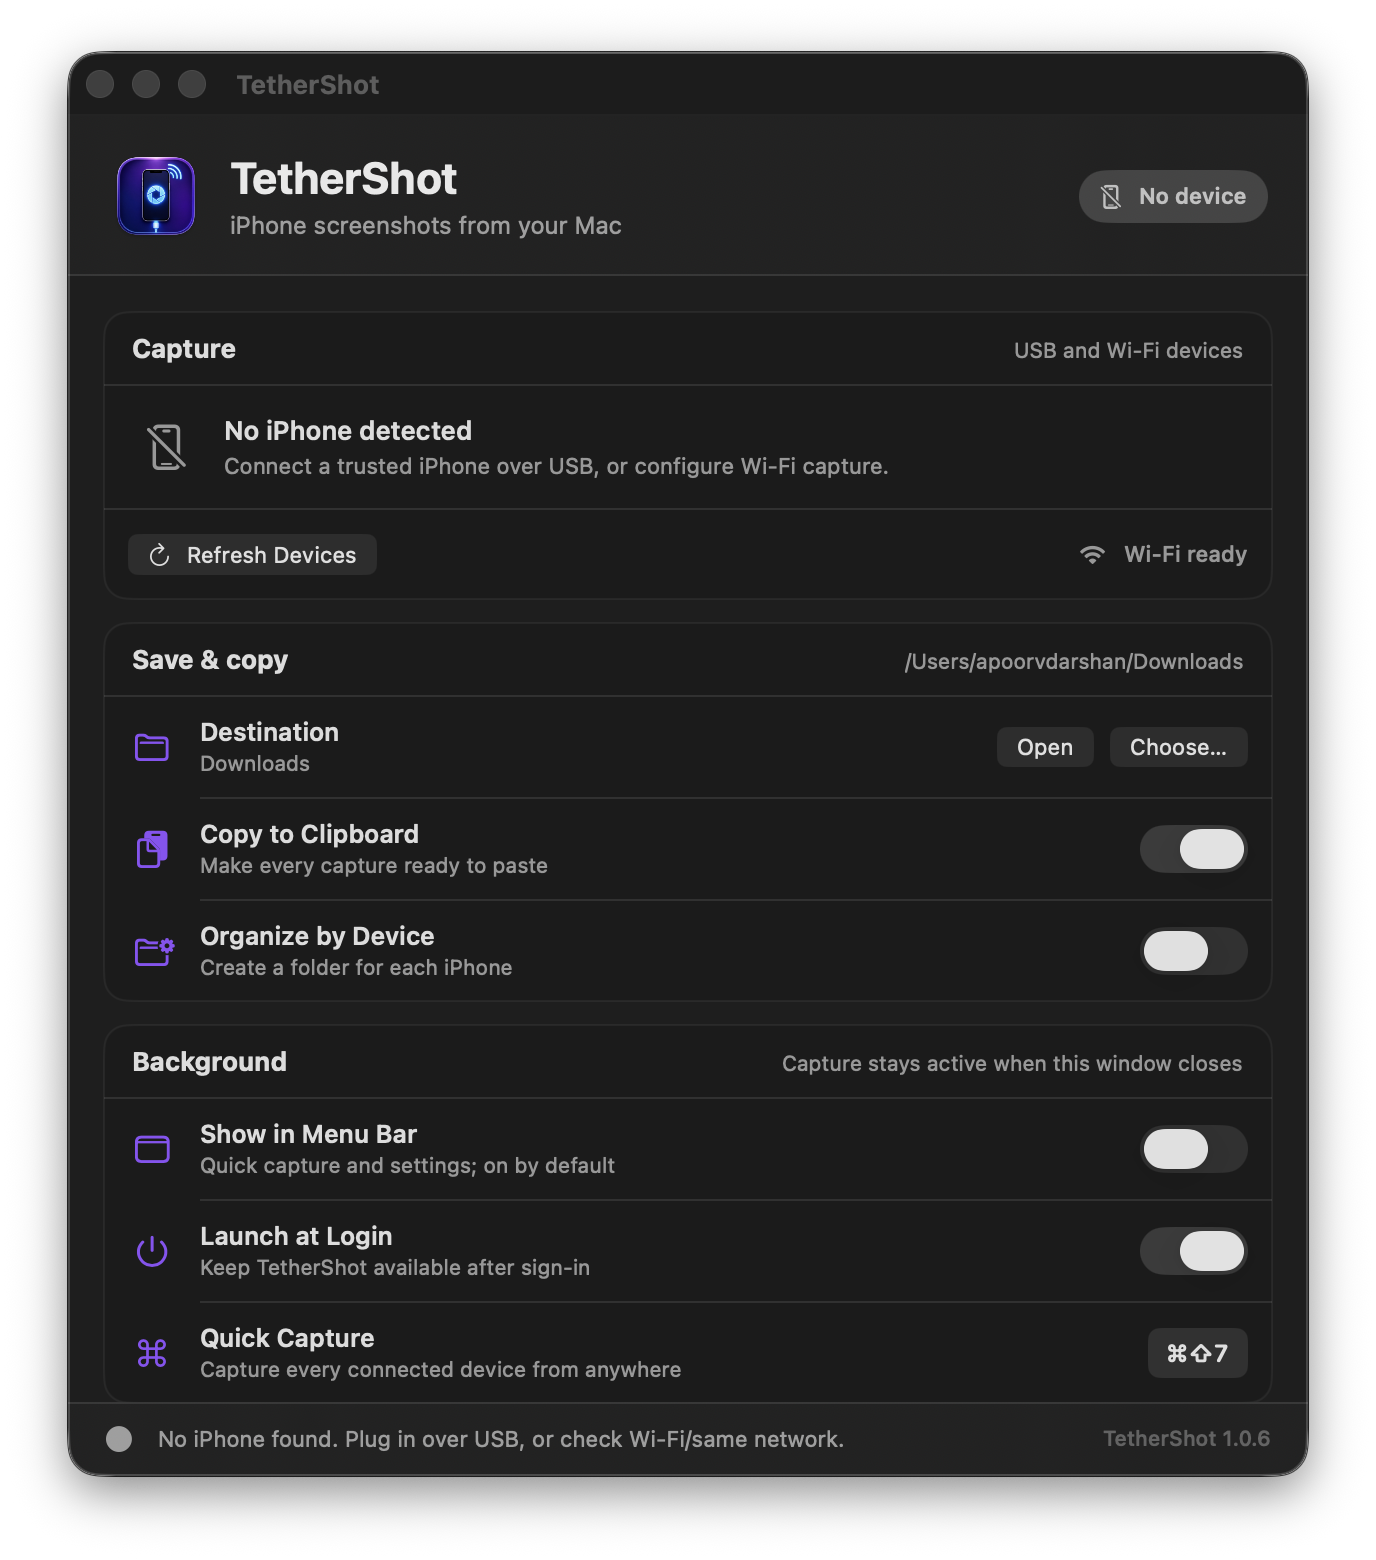Click the Connect a trusted iPhone over USB text
Viewport: 1376px width, 1560px height.
click(556, 467)
